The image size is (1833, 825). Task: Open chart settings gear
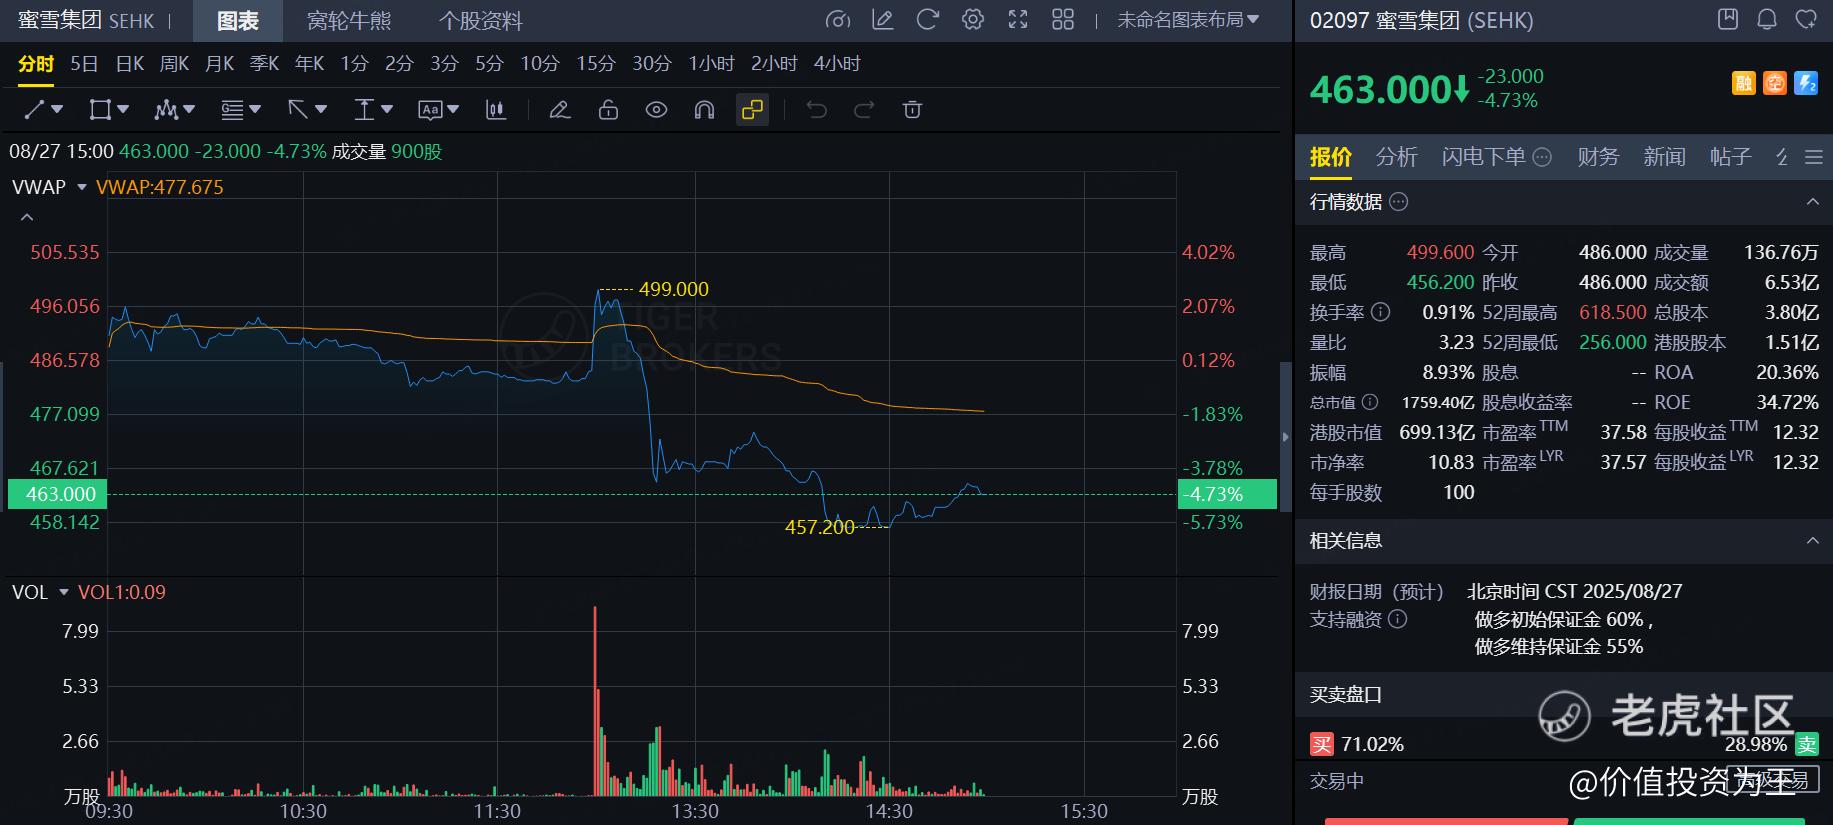[x=973, y=20]
